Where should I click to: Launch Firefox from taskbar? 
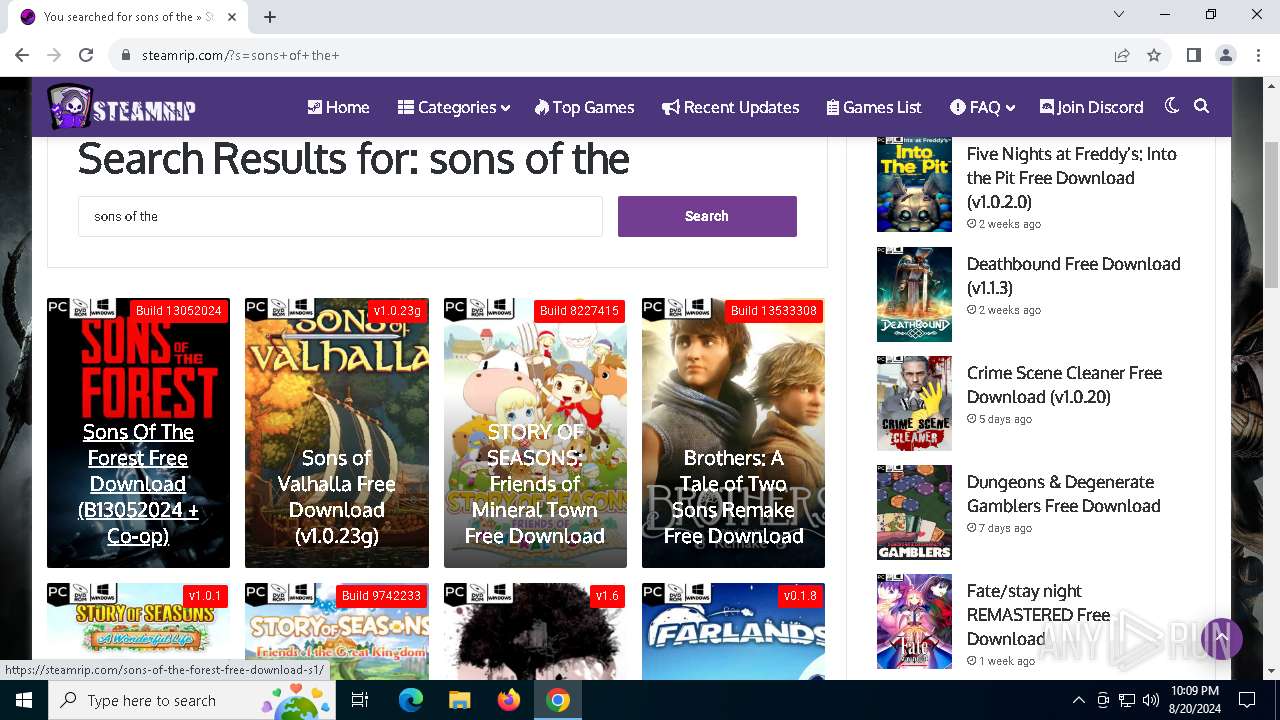click(x=509, y=700)
